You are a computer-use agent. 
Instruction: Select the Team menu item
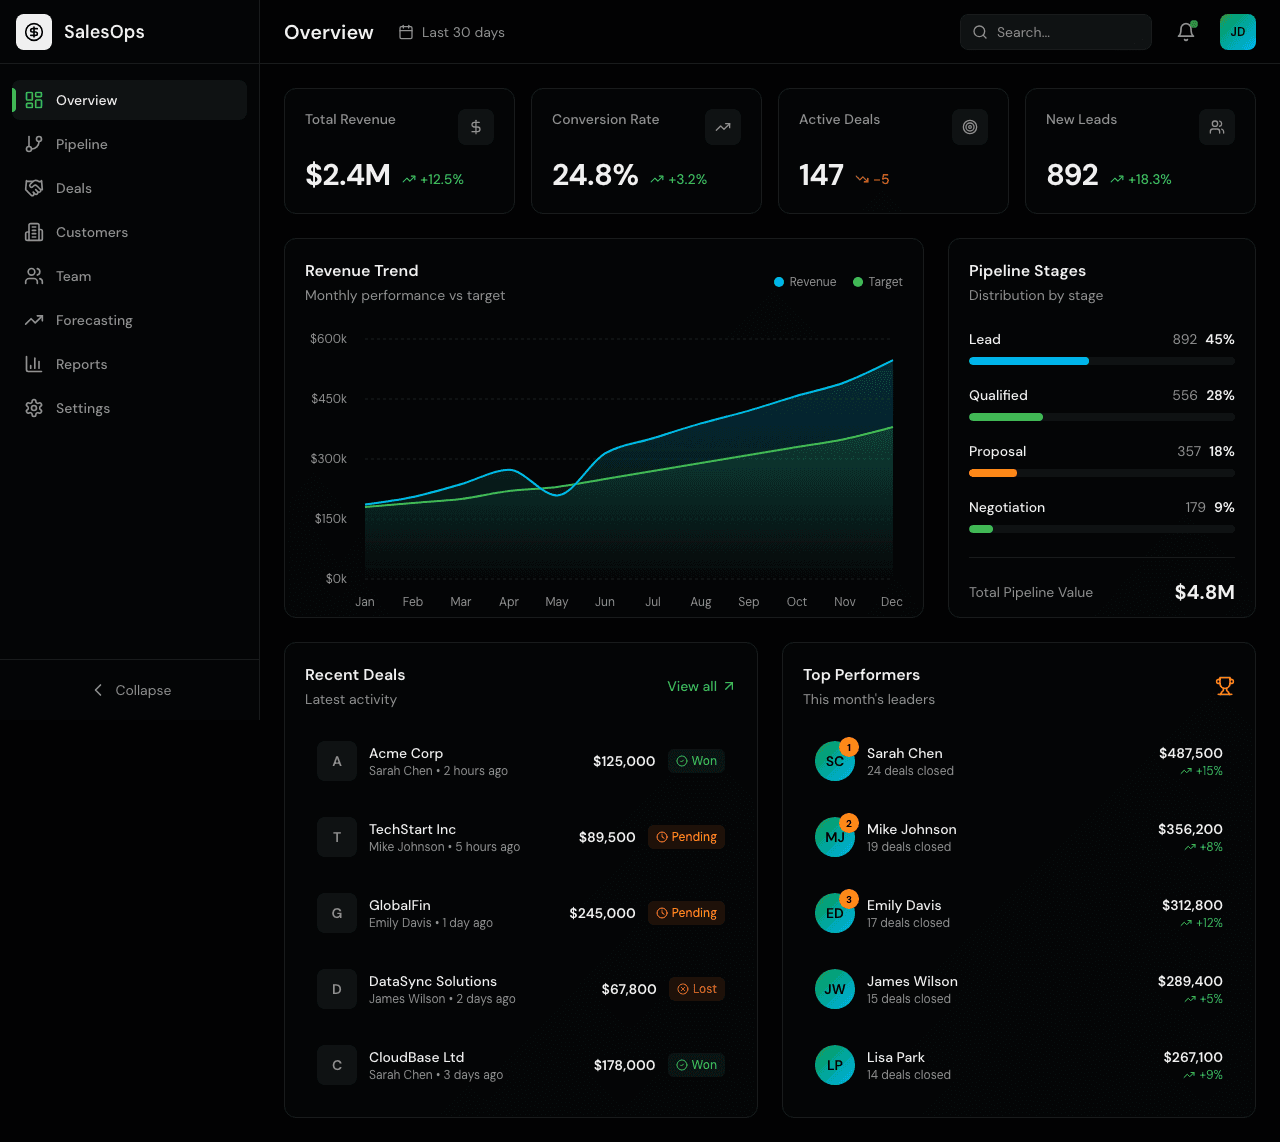(x=73, y=276)
